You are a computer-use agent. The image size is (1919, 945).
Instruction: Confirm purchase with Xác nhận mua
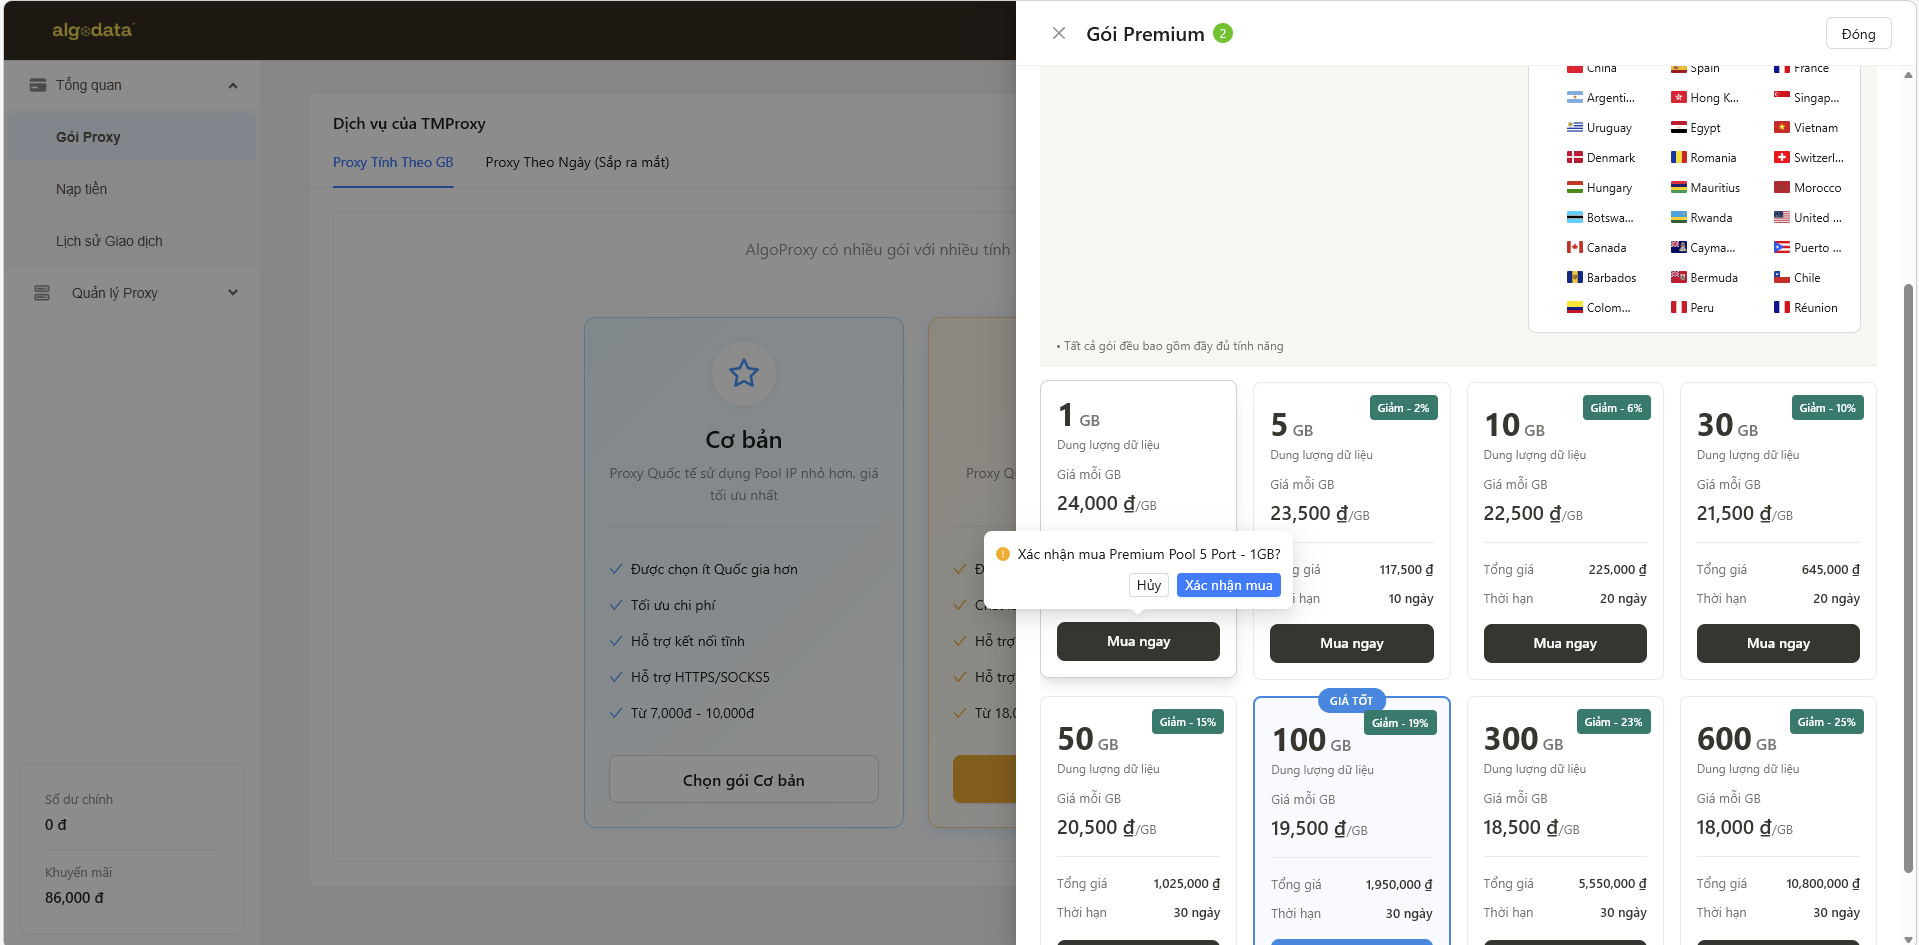[1228, 585]
